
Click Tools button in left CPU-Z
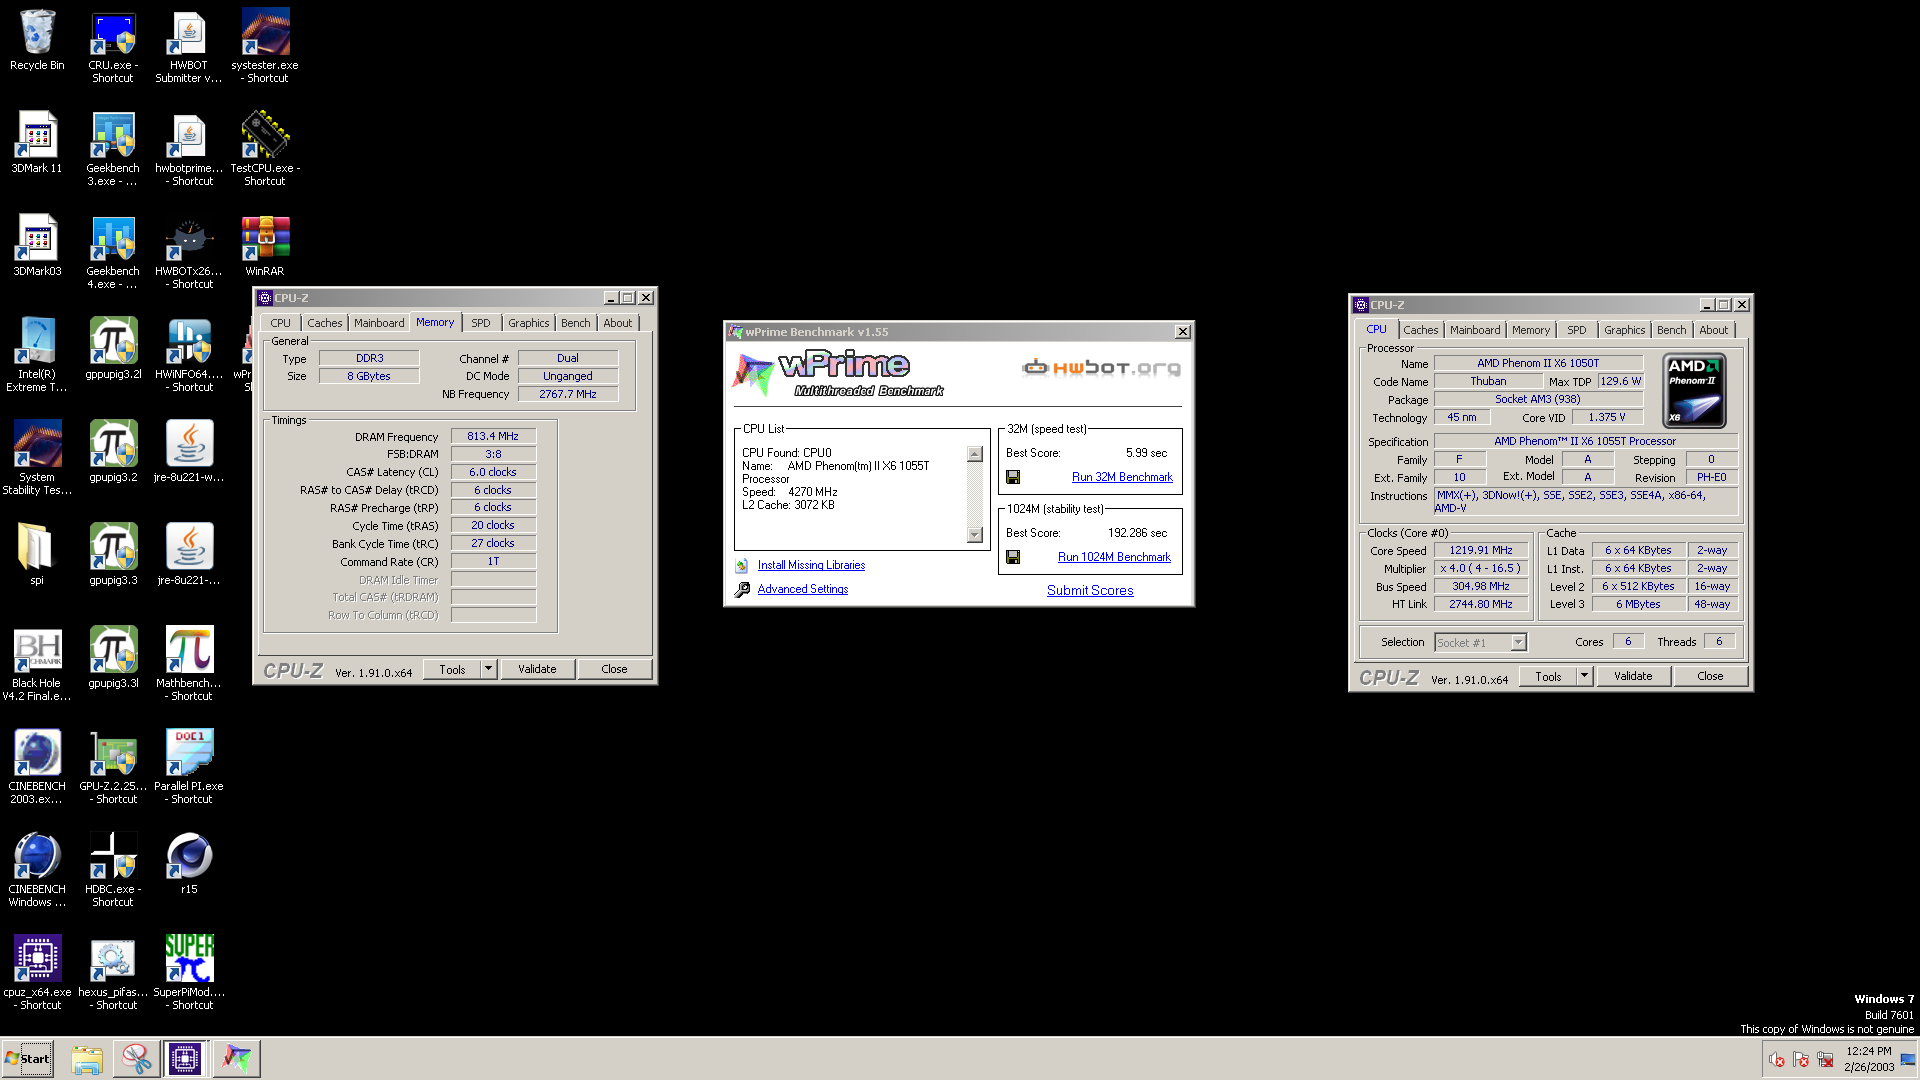pyautogui.click(x=452, y=669)
